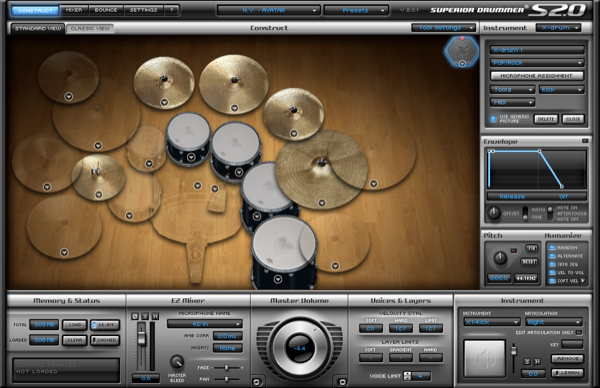Toggle Cached memory mode
This screenshot has height=388, width=600.
[105, 340]
